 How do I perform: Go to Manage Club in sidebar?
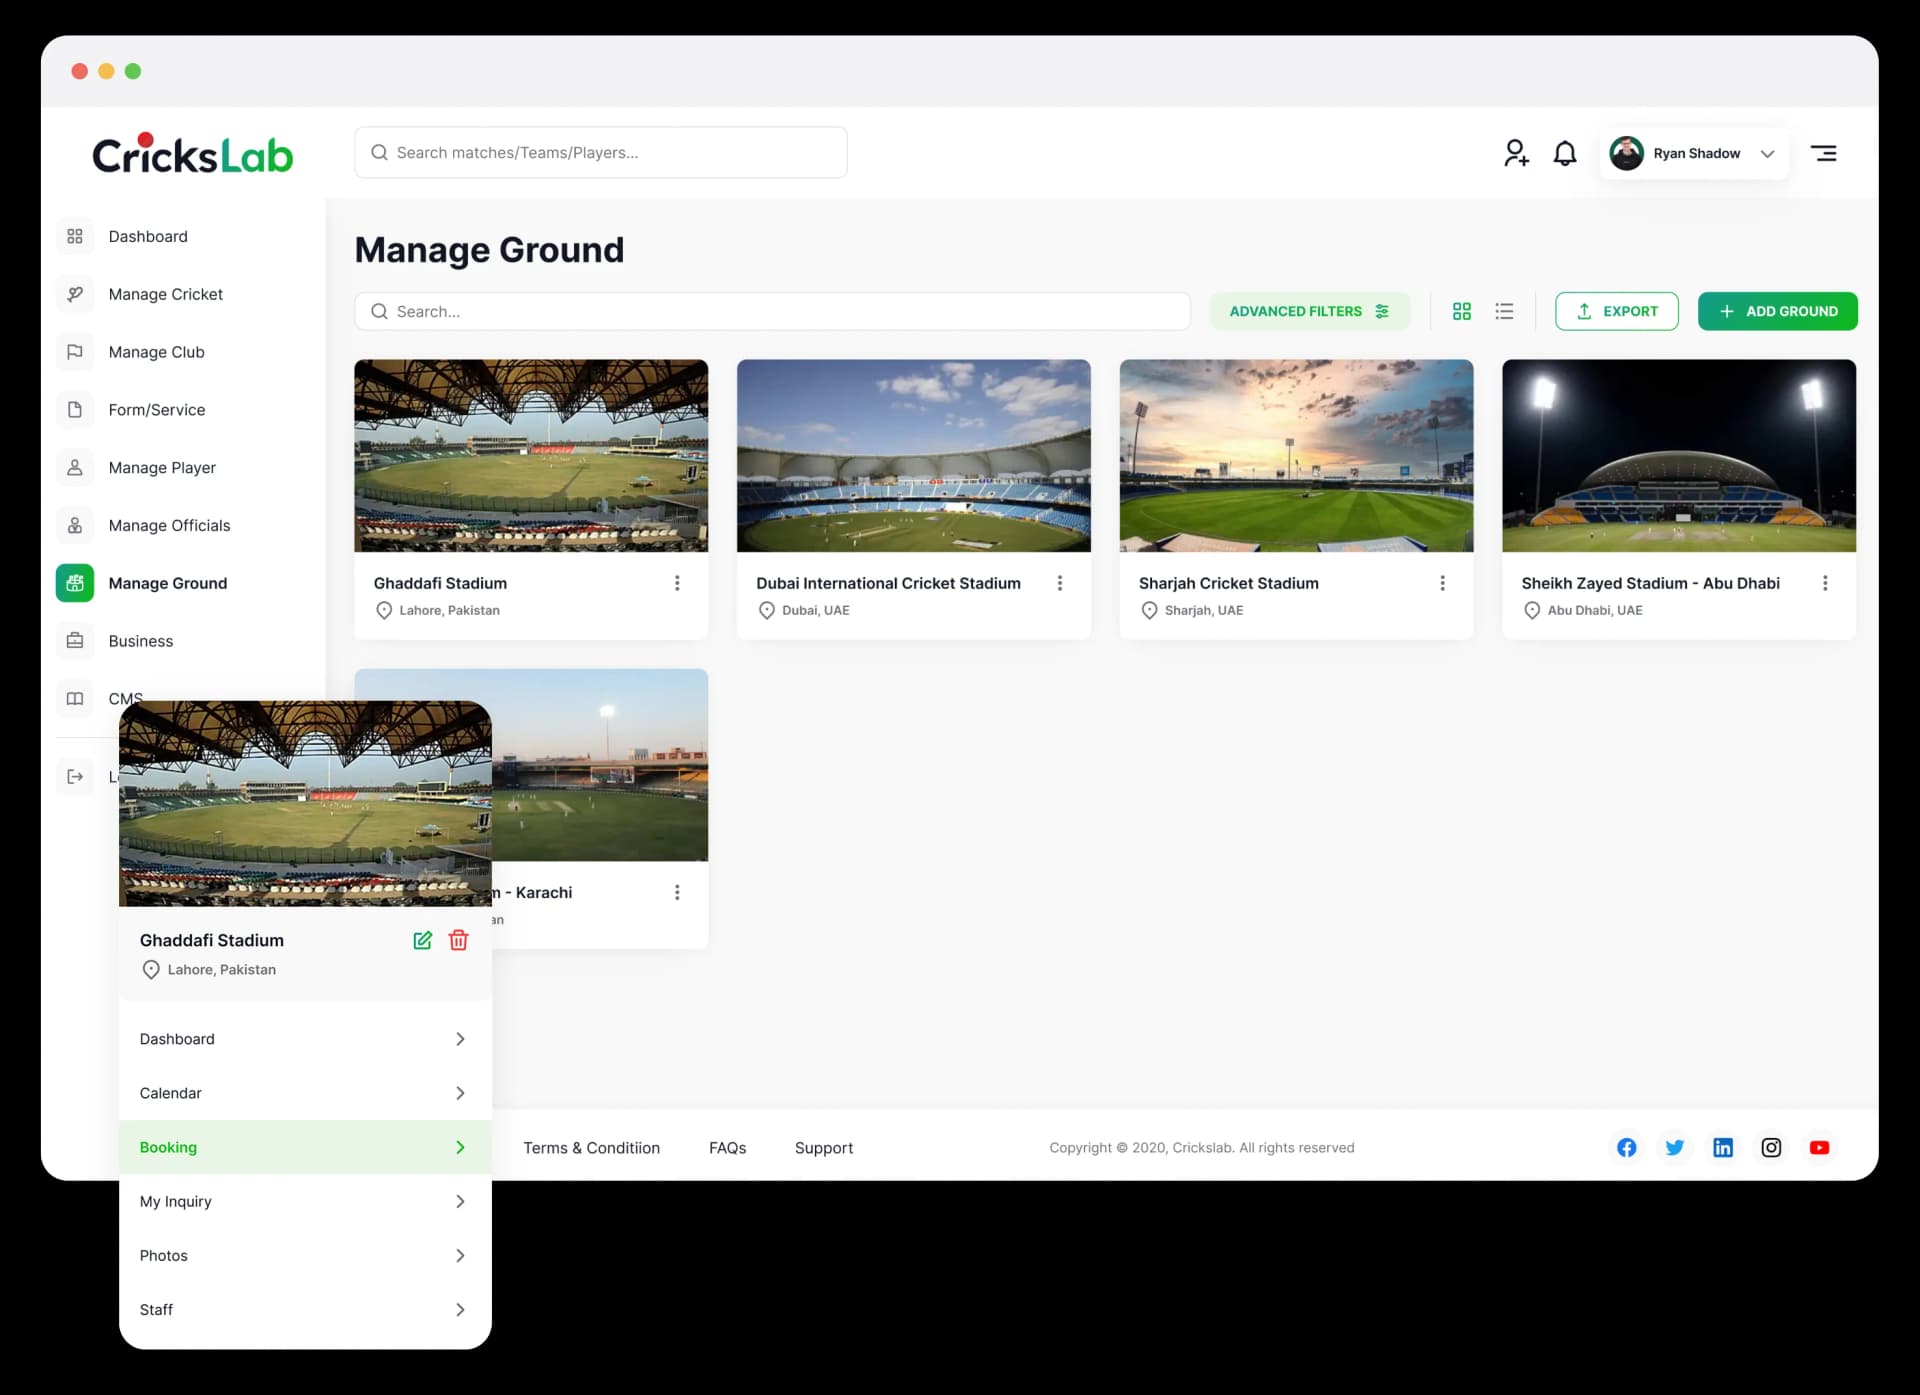click(156, 352)
